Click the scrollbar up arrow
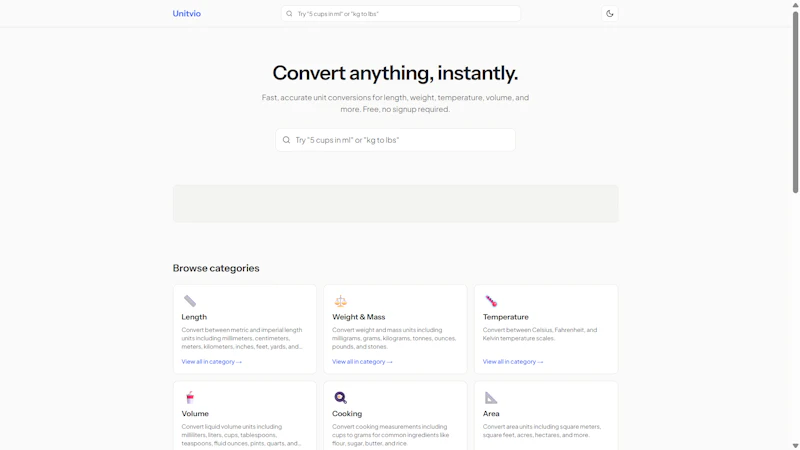Viewport: 800px width, 450px height. (x=795, y=4)
